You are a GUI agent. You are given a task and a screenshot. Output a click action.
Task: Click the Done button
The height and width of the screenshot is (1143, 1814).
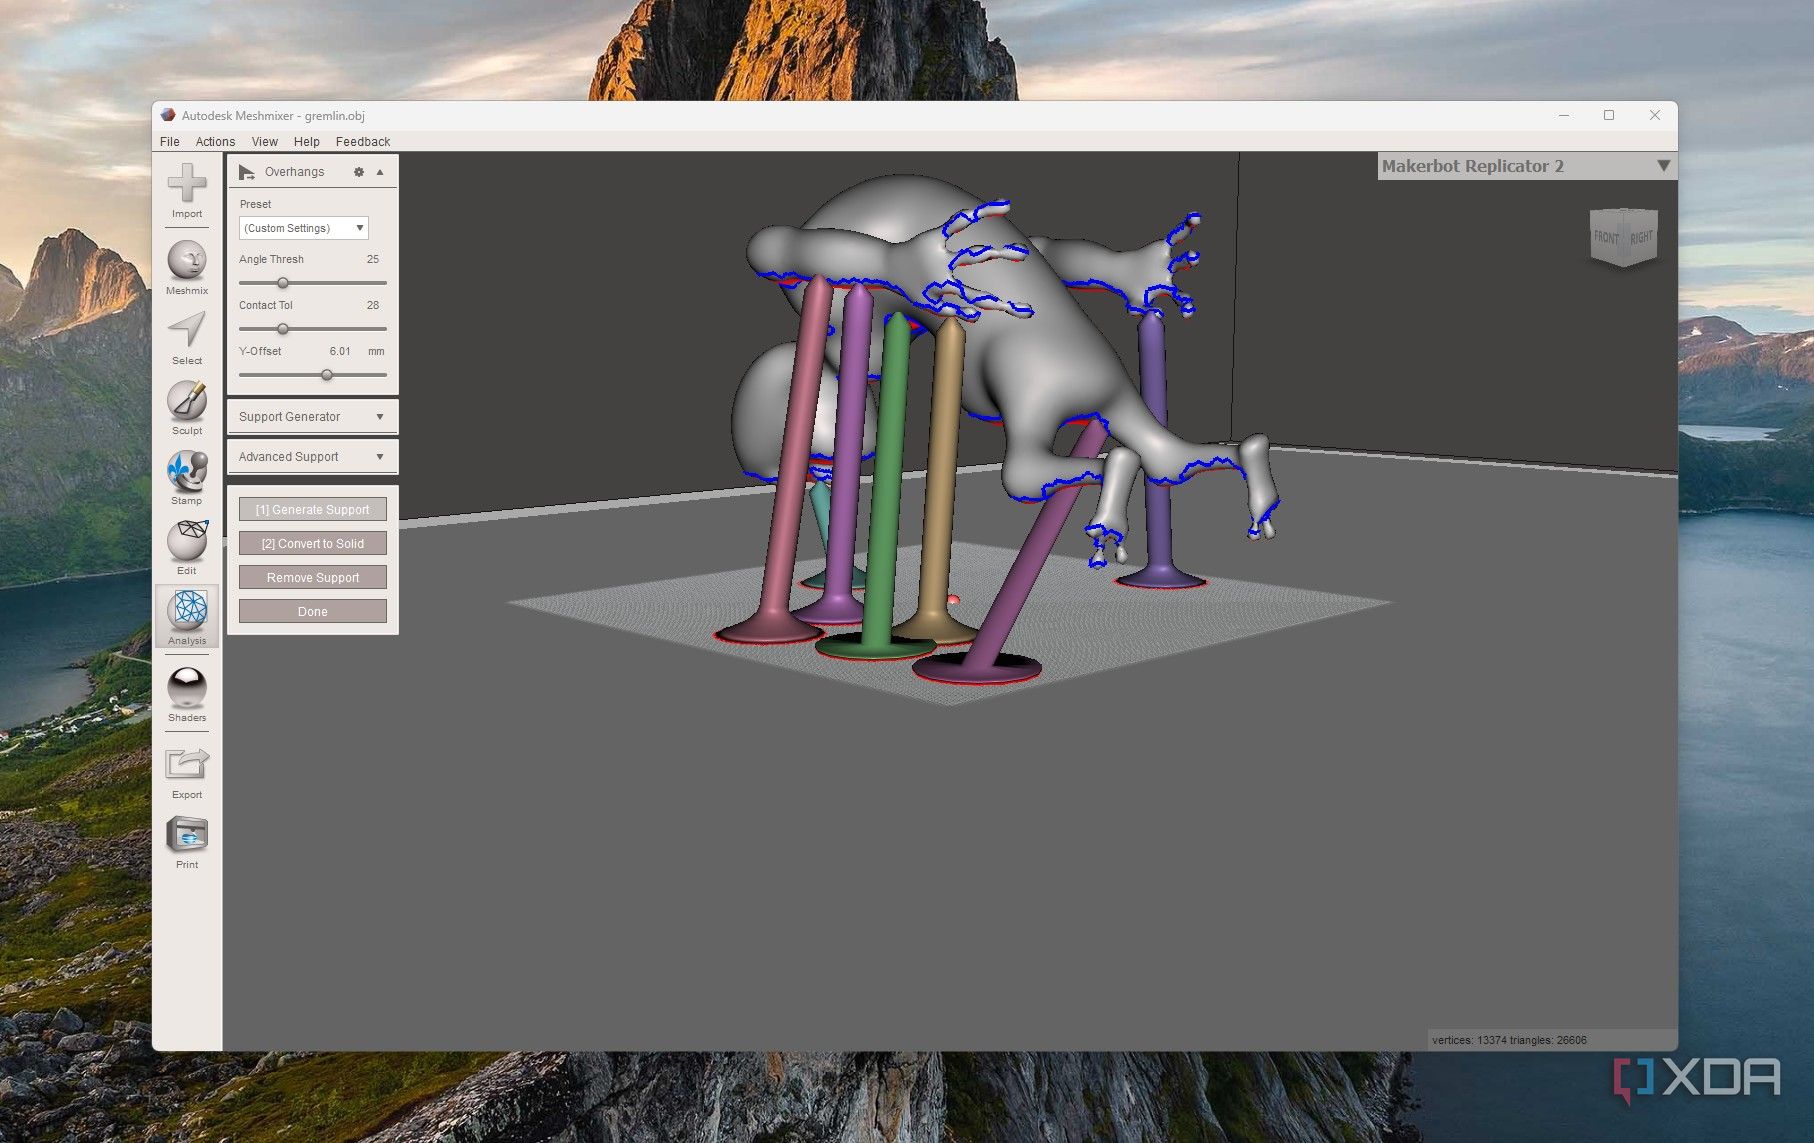(x=313, y=612)
